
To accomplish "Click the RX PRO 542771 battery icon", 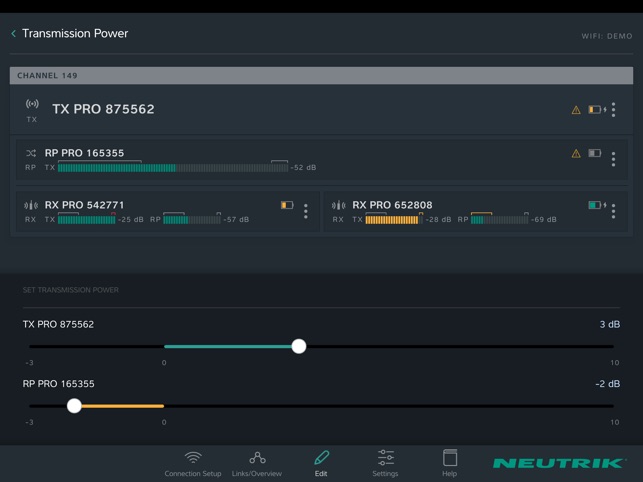I will coord(287,205).
